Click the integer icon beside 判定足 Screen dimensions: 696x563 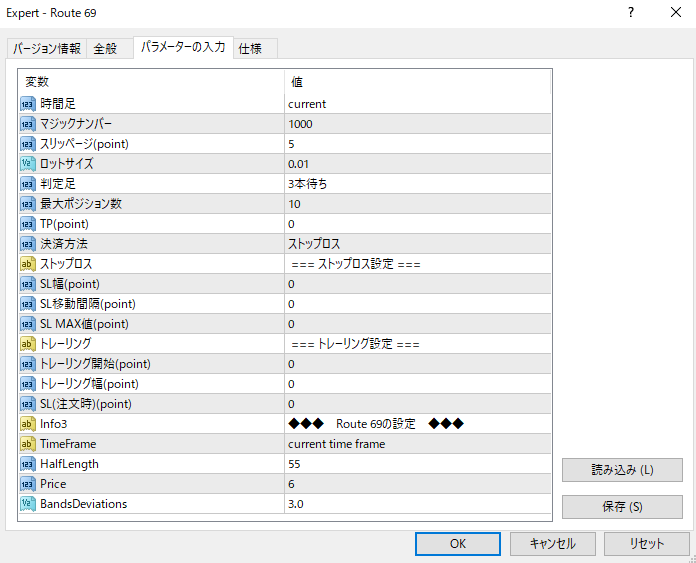pos(28,184)
